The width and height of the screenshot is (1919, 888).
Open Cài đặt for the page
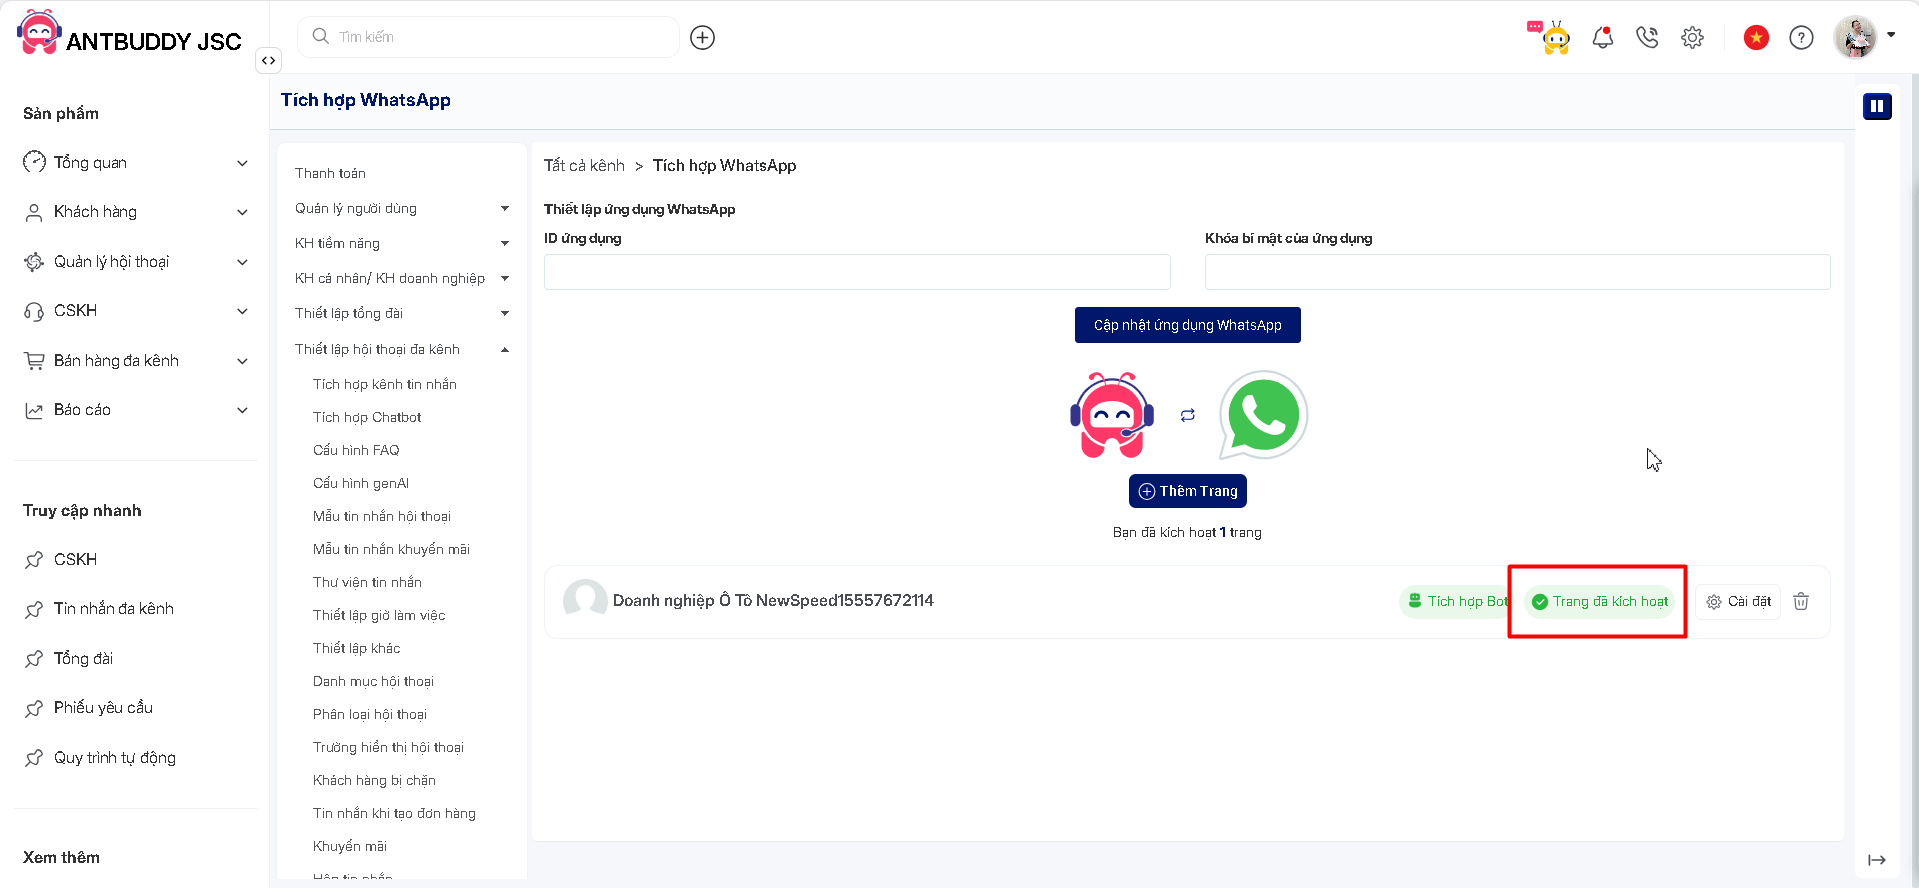1738,601
